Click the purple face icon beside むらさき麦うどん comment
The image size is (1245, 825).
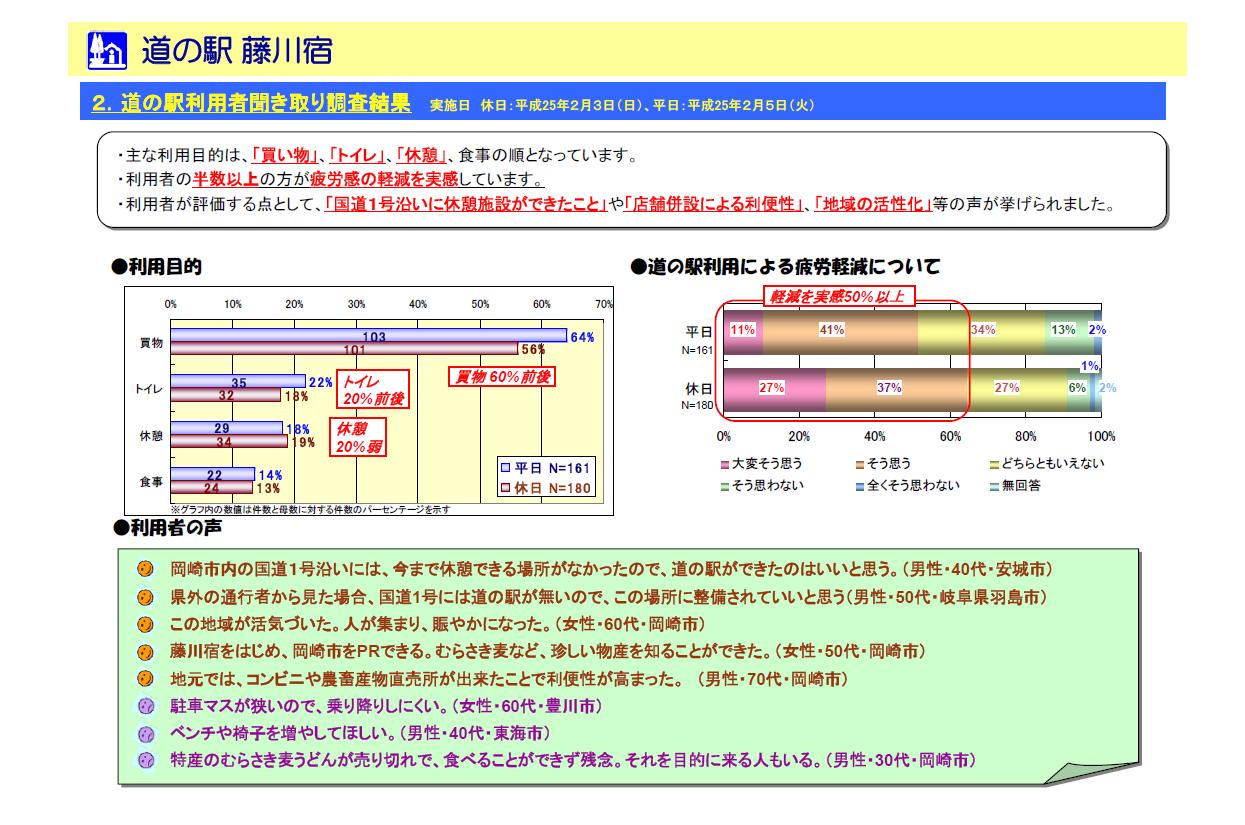tap(145, 760)
